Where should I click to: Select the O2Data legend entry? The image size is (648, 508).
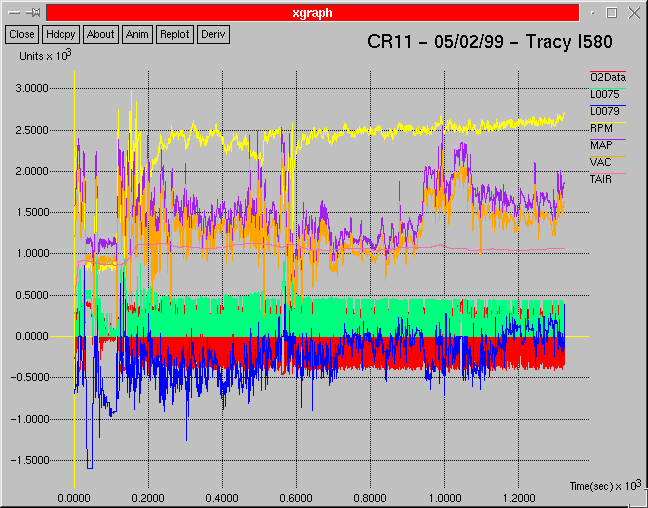pyautogui.click(x=608, y=77)
